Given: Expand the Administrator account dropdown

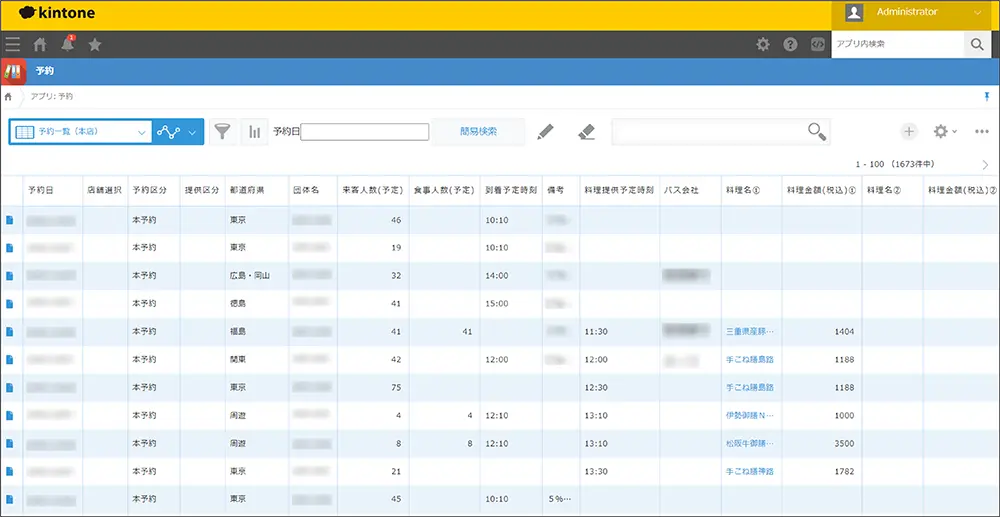Looking at the screenshot, I should tap(975, 13).
